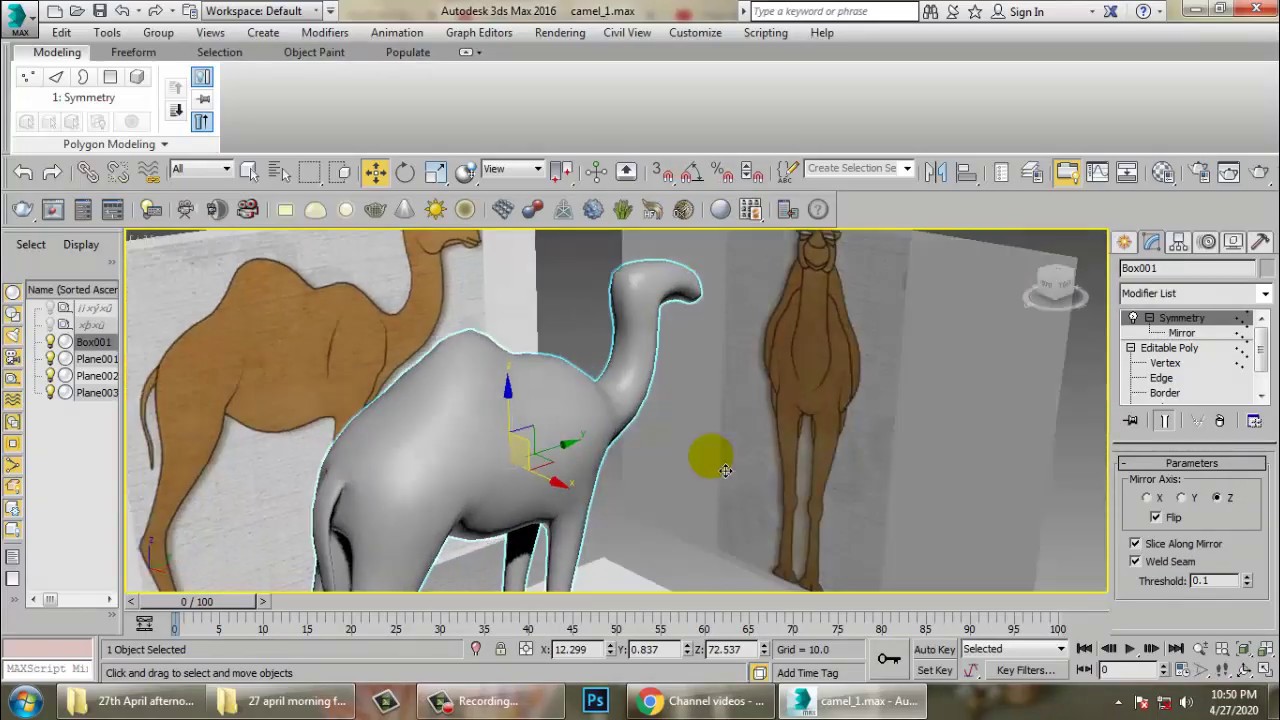Click the Mirror tool icon

pos(936,172)
